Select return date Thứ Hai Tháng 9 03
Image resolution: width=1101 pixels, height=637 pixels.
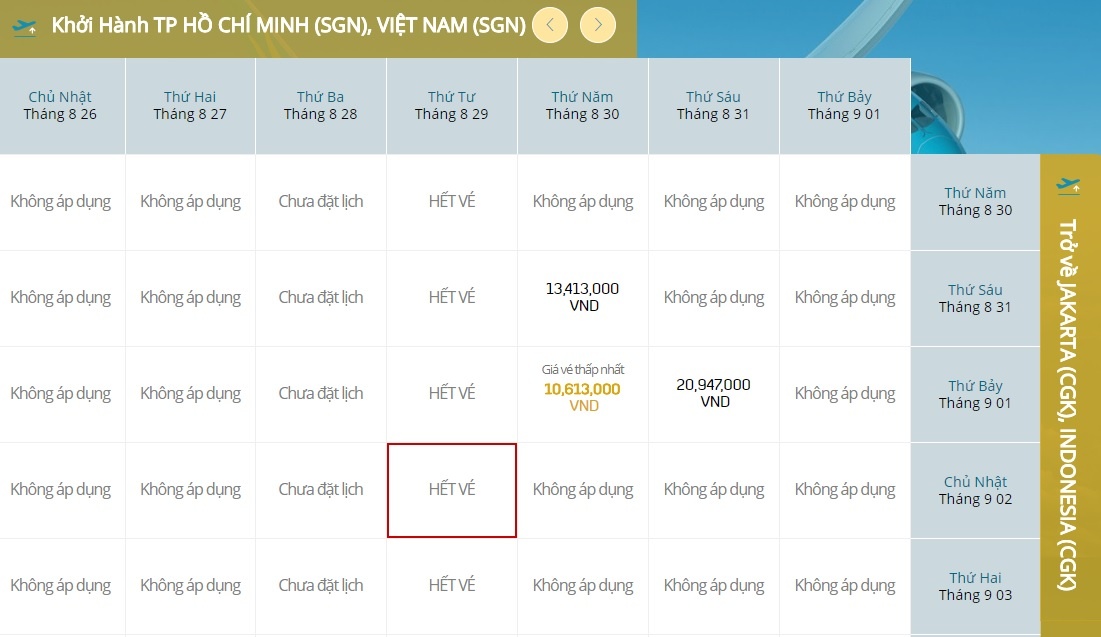click(x=974, y=585)
